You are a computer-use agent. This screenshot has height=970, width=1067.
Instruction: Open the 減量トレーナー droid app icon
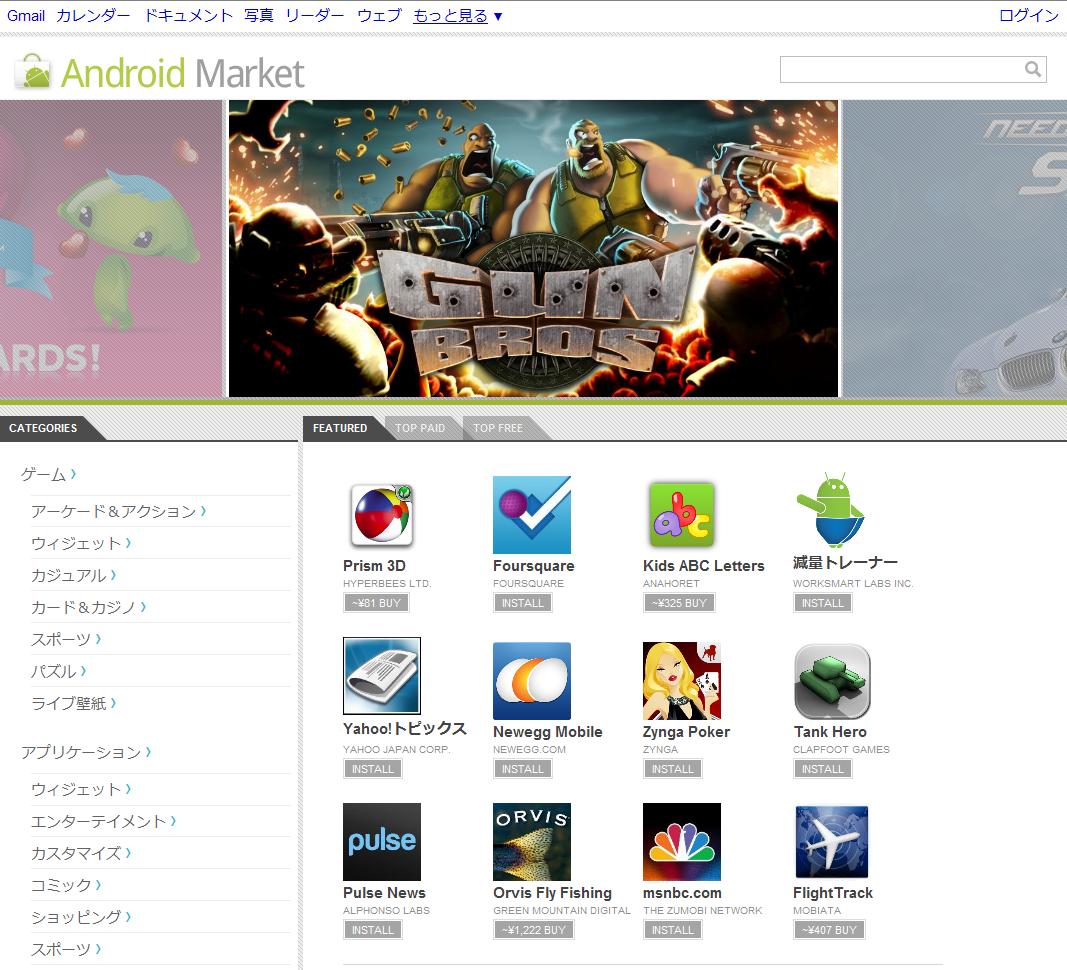pos(831,511)
